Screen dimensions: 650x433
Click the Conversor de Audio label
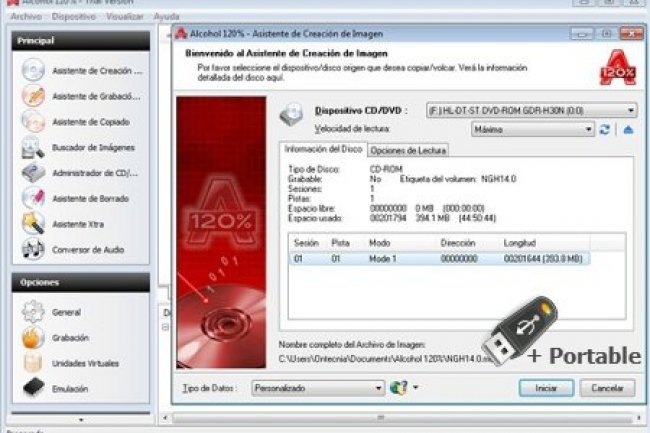pos(88,250)
